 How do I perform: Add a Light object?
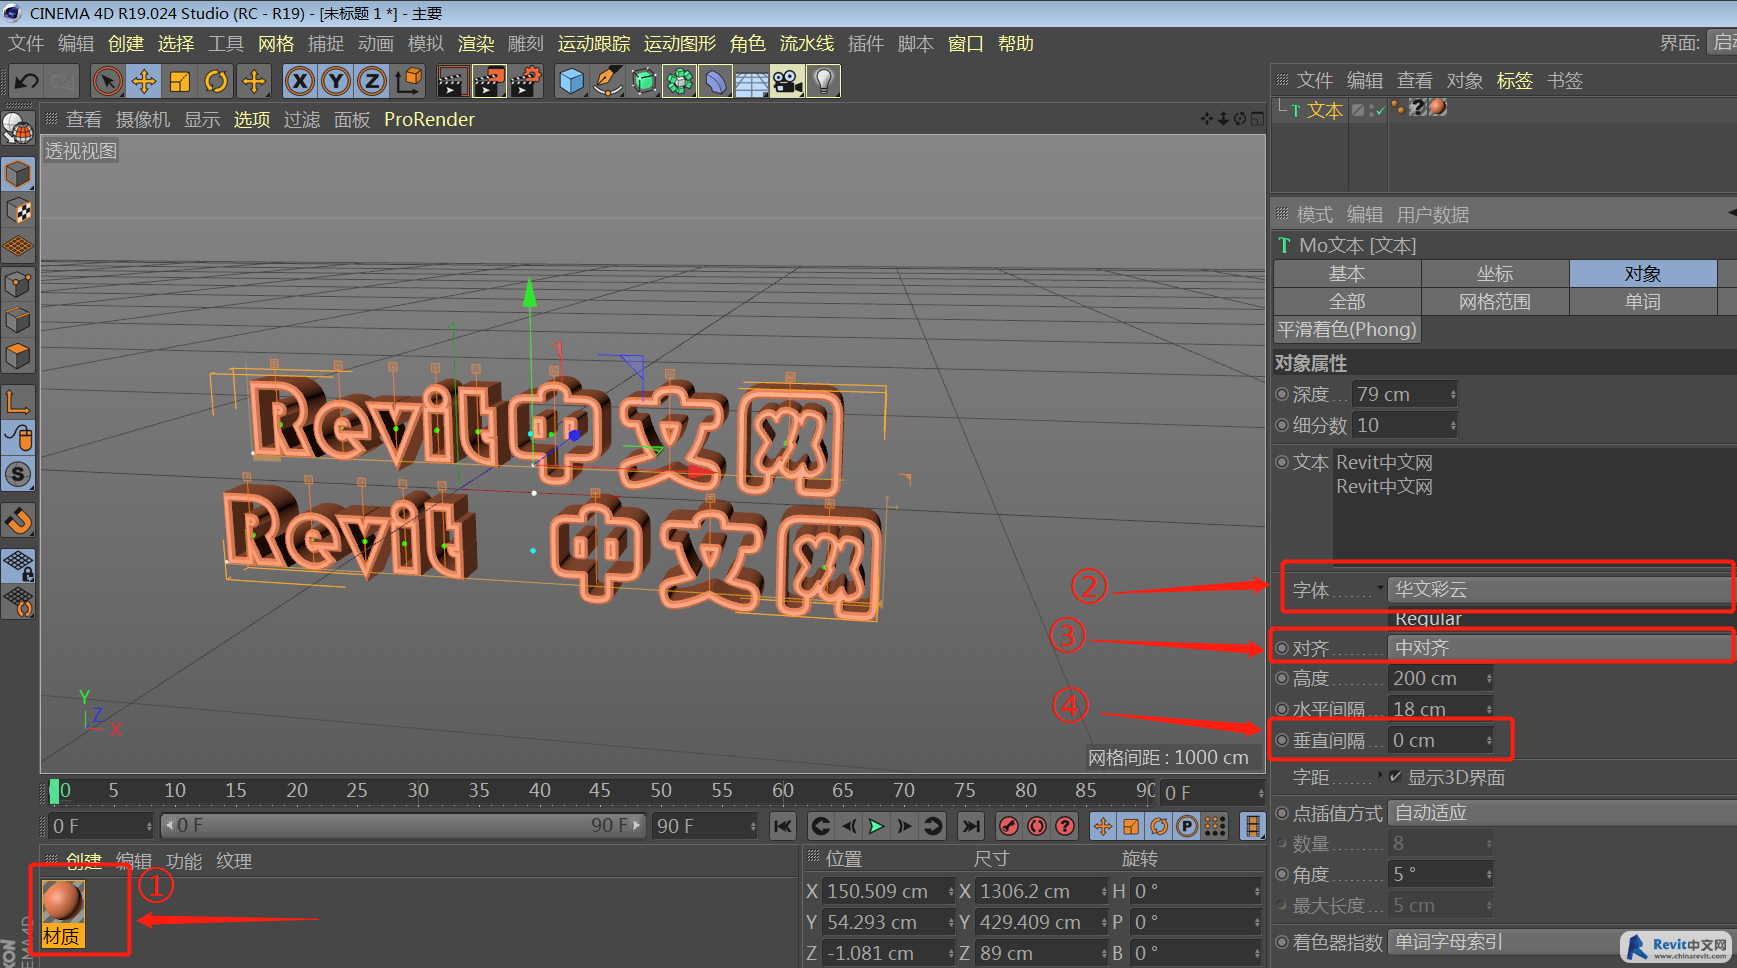coord(824,81)
